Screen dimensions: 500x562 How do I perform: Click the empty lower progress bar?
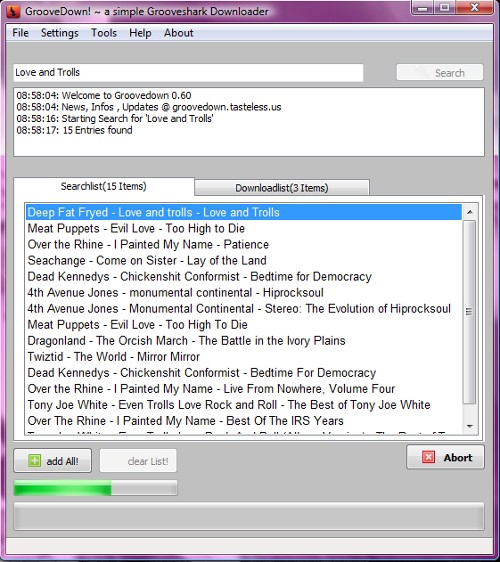(x=249, y=517)
